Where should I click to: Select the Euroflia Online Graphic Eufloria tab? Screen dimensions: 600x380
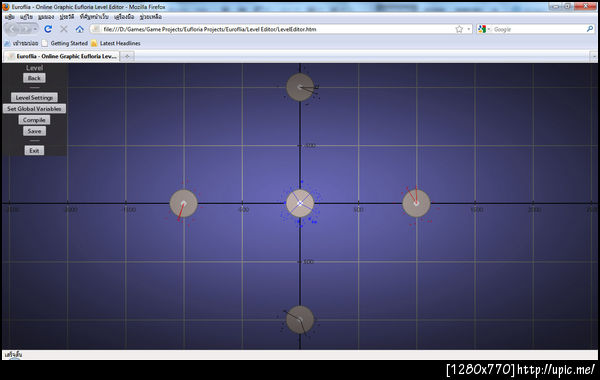(61, 56)
